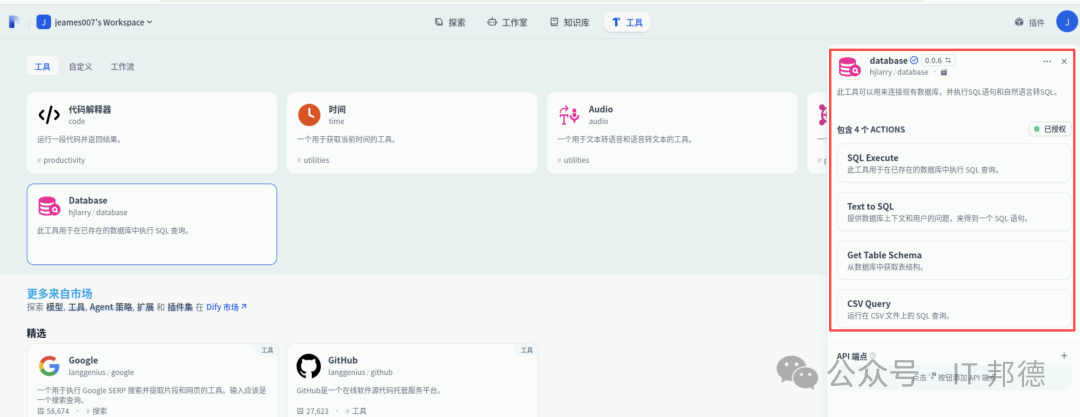The width and height of the screenshot is (1080, 417).
Task: Click the verified badge beside database
Action: [x=914, y=61]
